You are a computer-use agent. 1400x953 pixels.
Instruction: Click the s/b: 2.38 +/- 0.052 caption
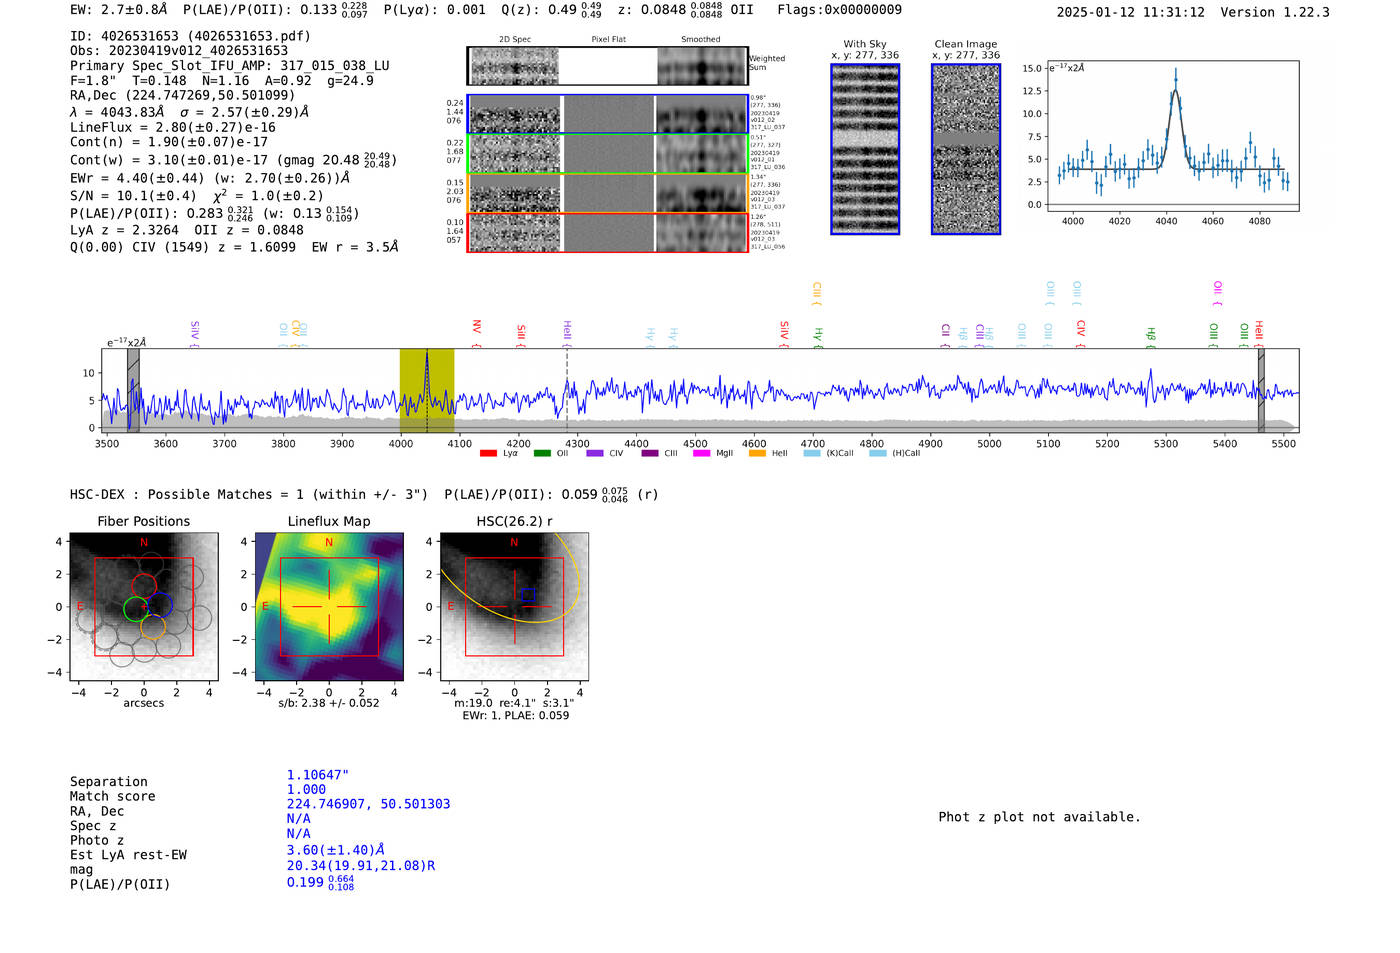click(329, 703)
